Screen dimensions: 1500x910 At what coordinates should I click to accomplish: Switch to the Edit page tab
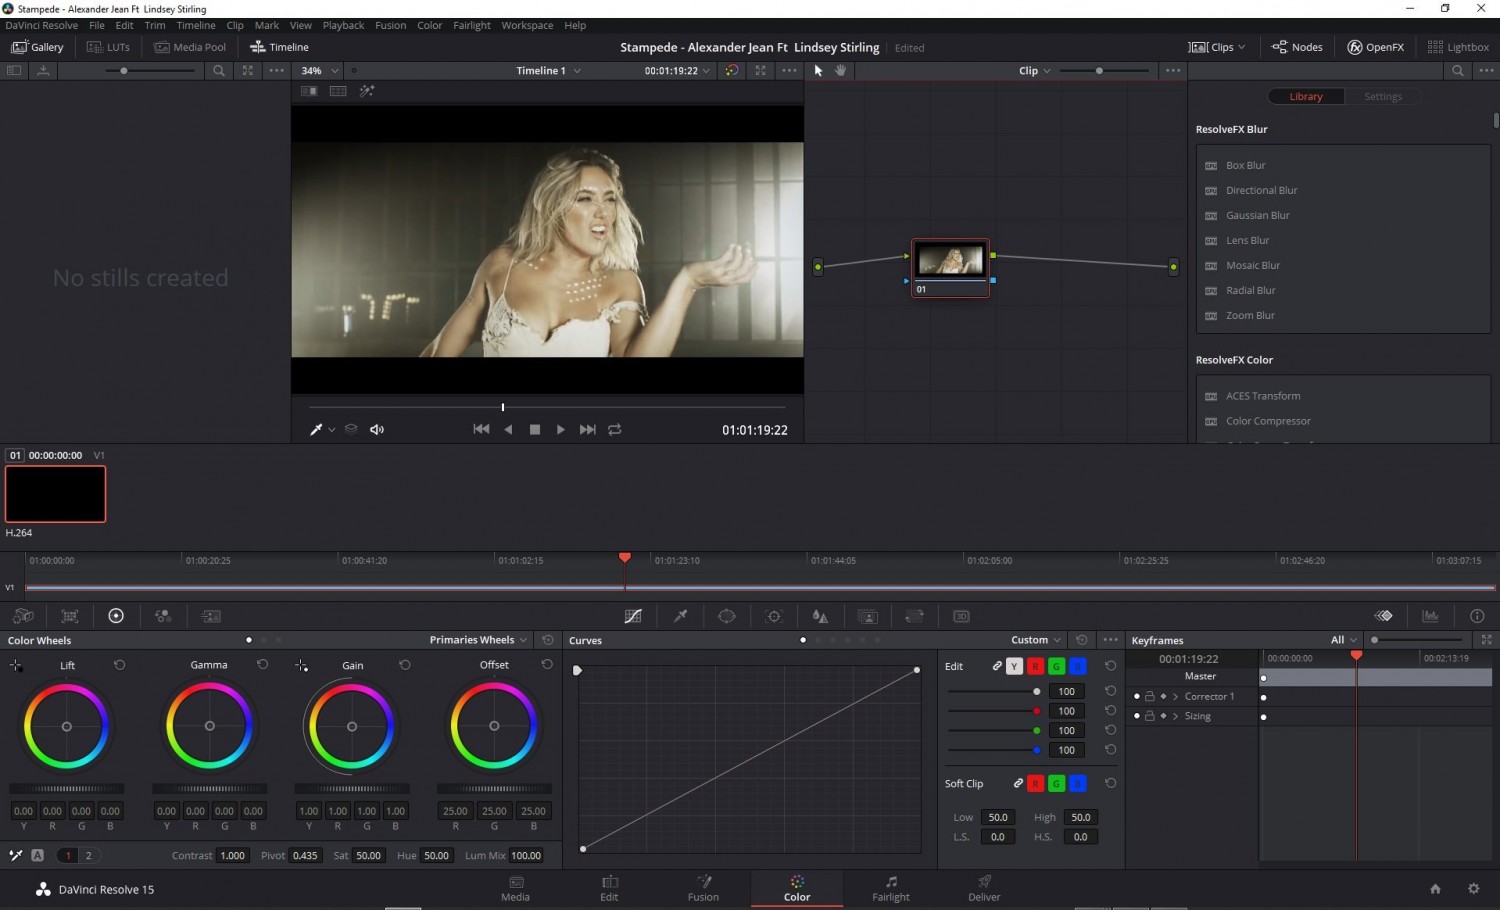609,888
